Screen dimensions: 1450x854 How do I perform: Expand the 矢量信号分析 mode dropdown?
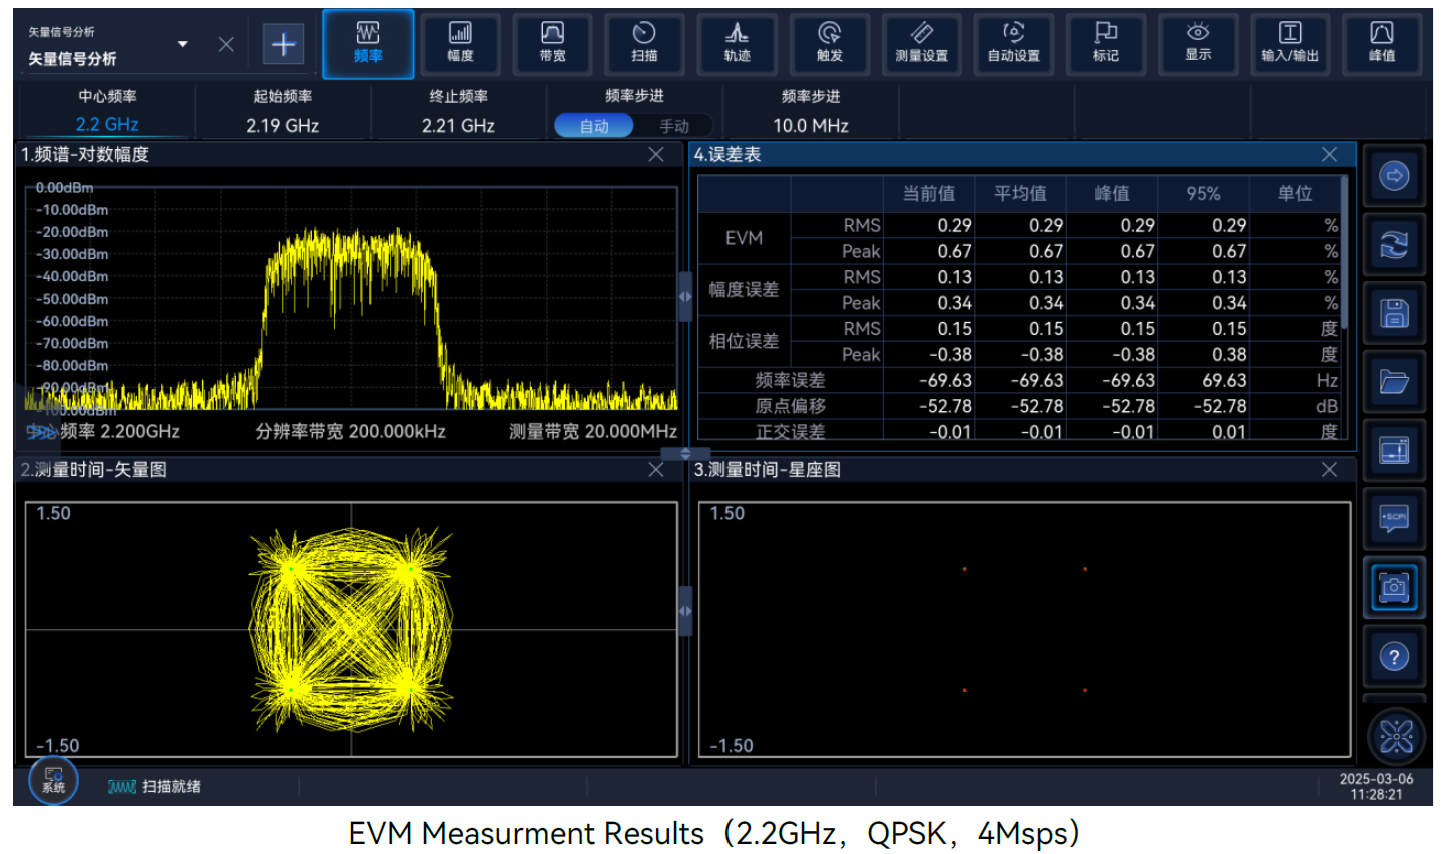coord(183,44)
